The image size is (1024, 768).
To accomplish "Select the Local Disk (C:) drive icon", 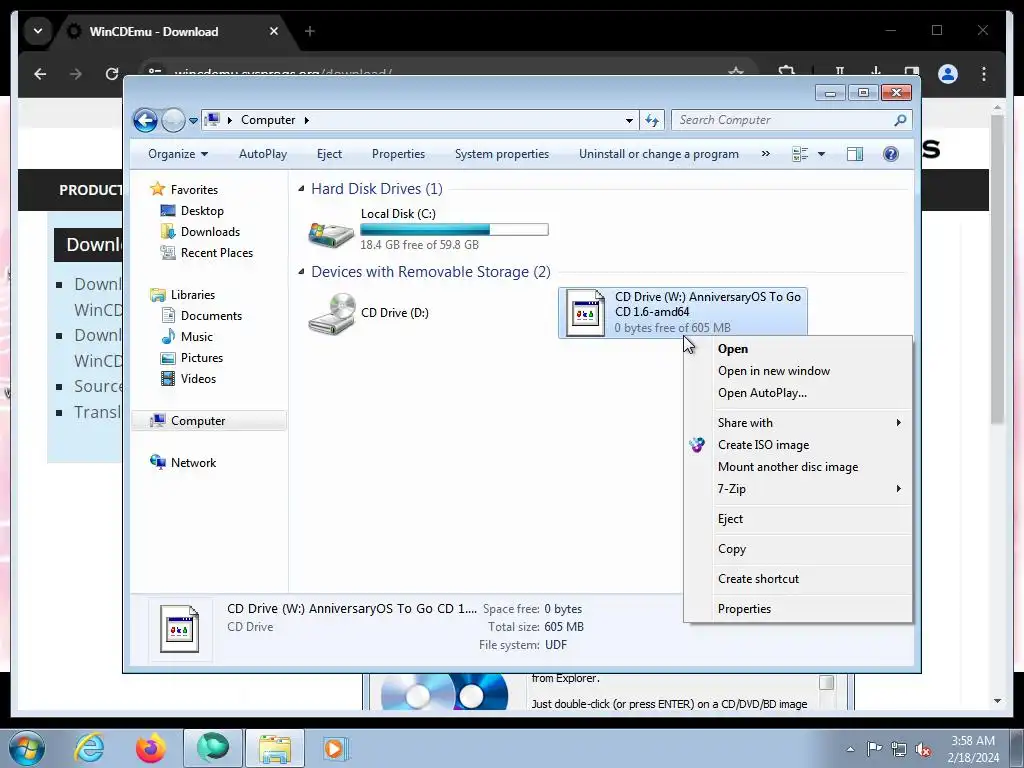I will click(331, 233).
